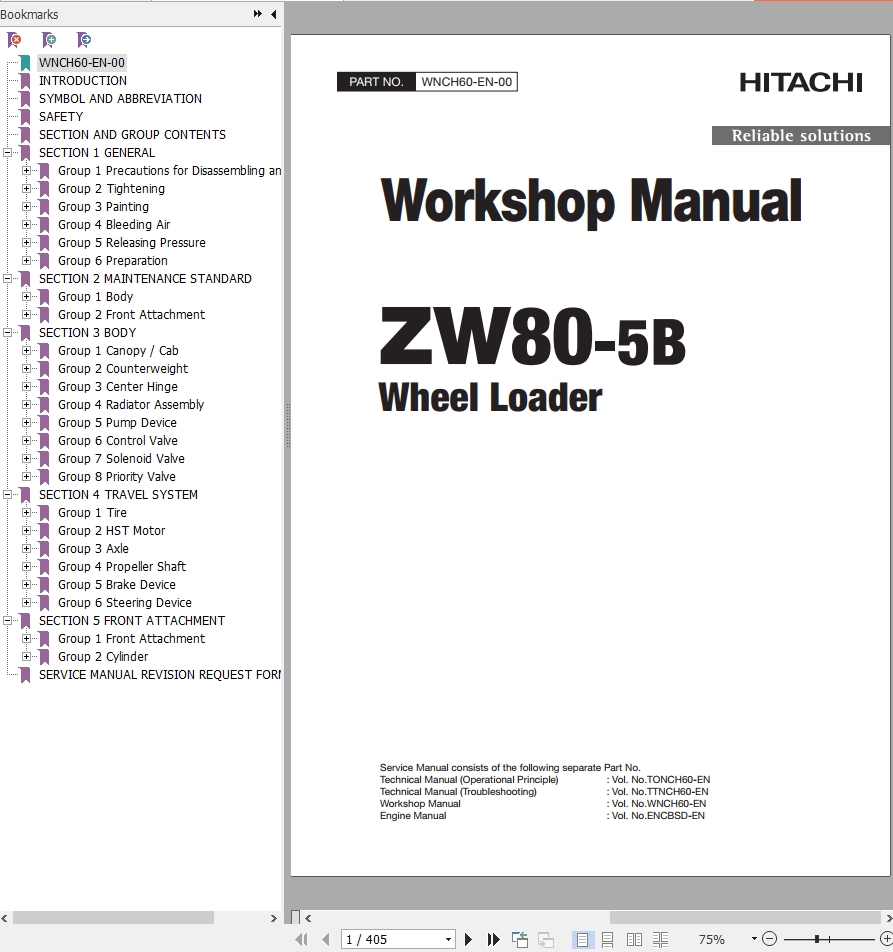
Task: Open Group 8 Priority Valve bookmark
Action: pos(117,477)
